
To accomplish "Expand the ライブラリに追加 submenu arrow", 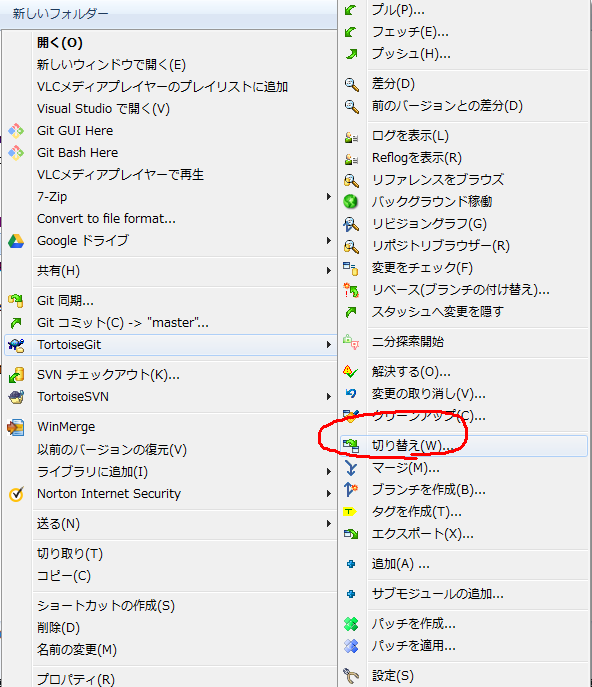I will 328,471.
